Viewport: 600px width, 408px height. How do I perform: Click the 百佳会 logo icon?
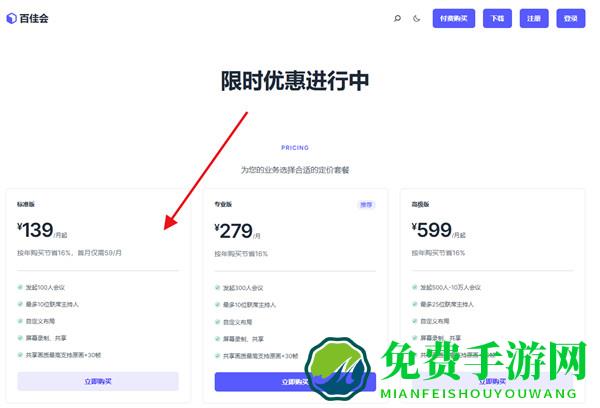click(11, 18)
